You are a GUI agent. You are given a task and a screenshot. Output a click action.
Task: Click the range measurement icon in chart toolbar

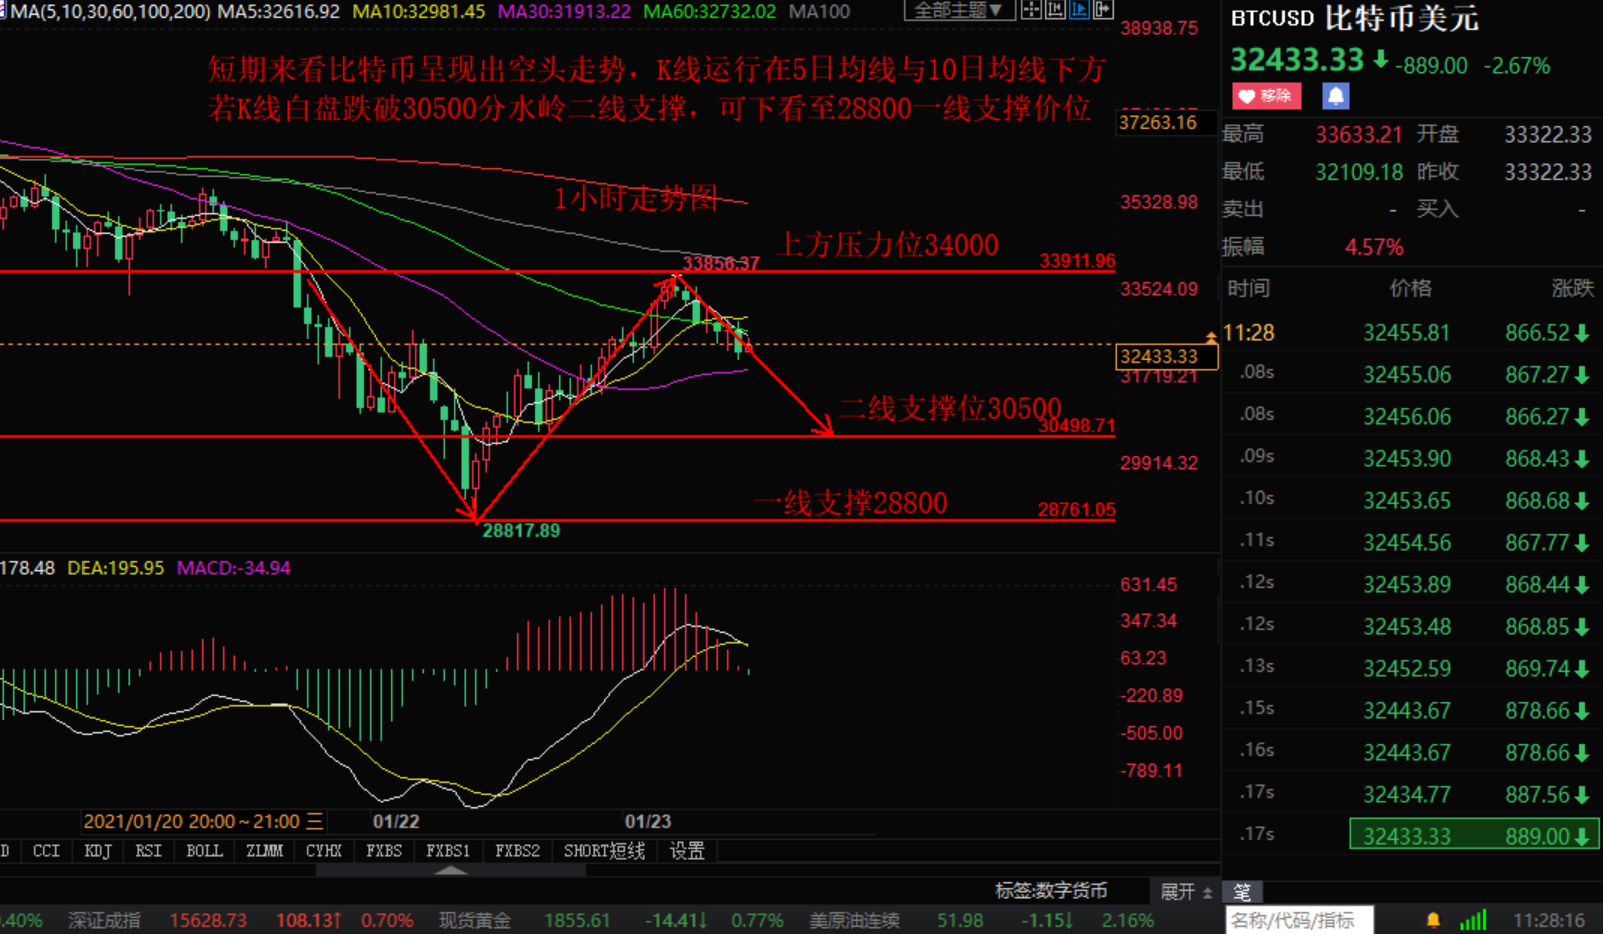[x=1054, y=10]
